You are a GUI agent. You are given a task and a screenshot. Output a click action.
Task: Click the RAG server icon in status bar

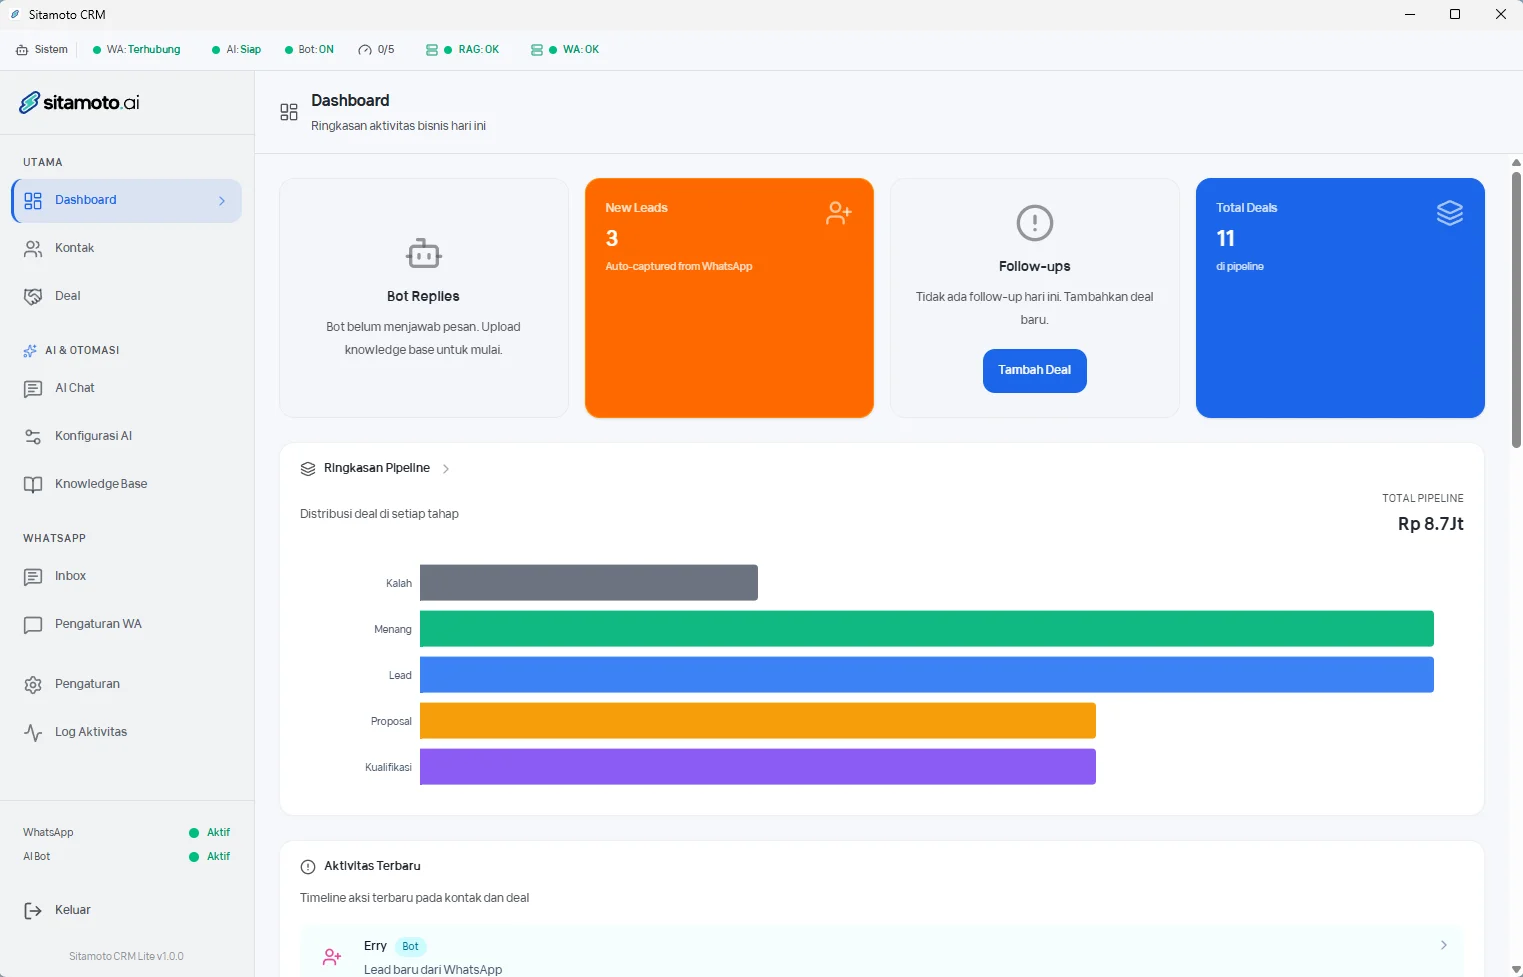click(x=432, y=50)
